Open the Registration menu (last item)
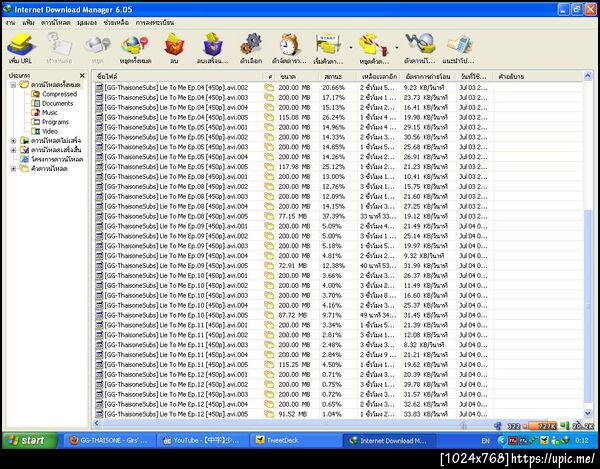Viewport: 600px width, 469px height. click(155, 23)
